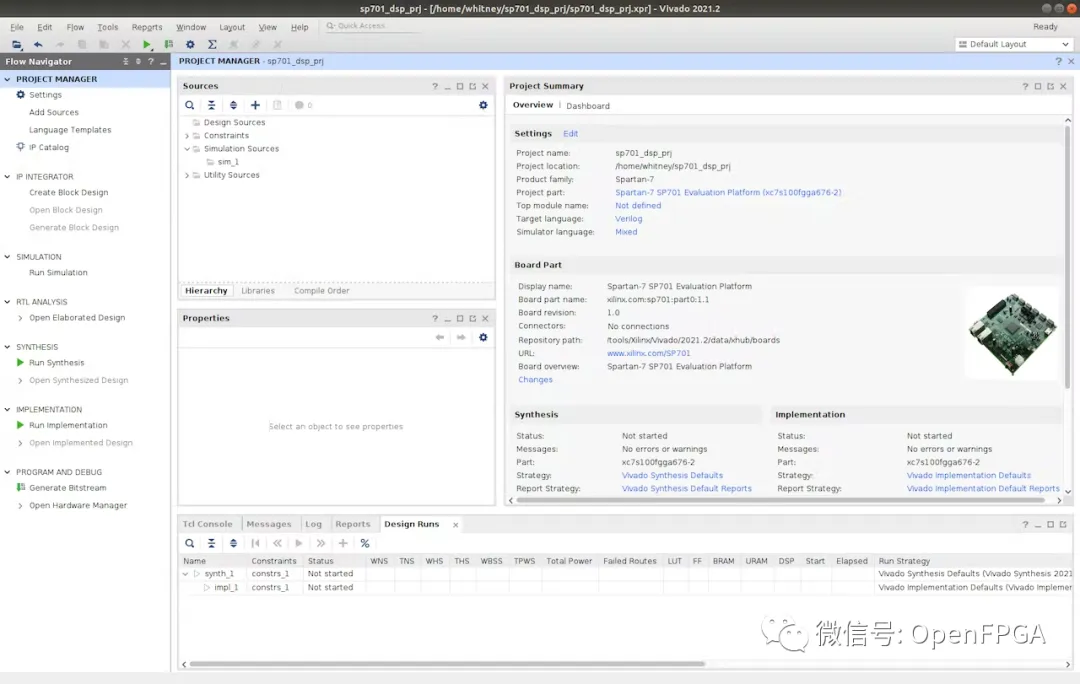Switch to Compile Order tab
Viewport: 1080px width, 684px height.
pos(322,291)
